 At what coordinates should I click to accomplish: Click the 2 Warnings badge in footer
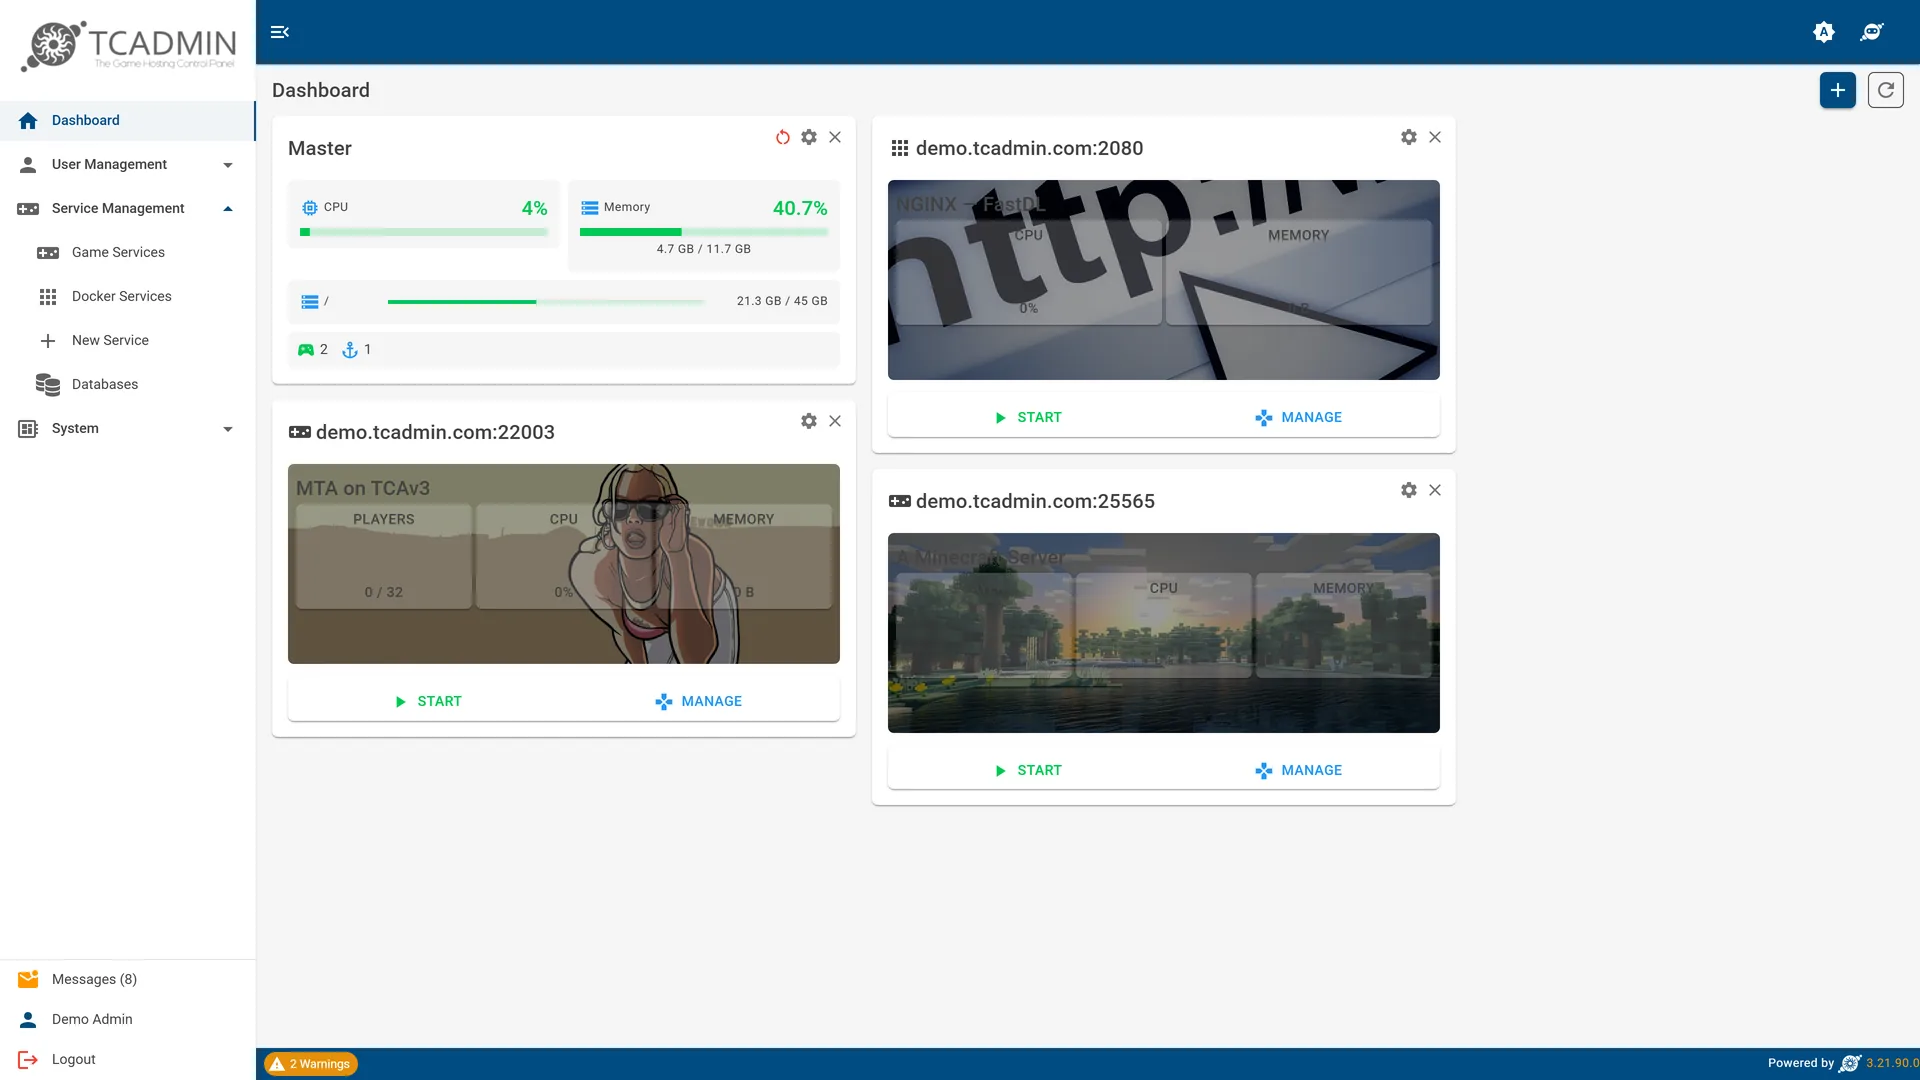click(x=311, y=1064)
